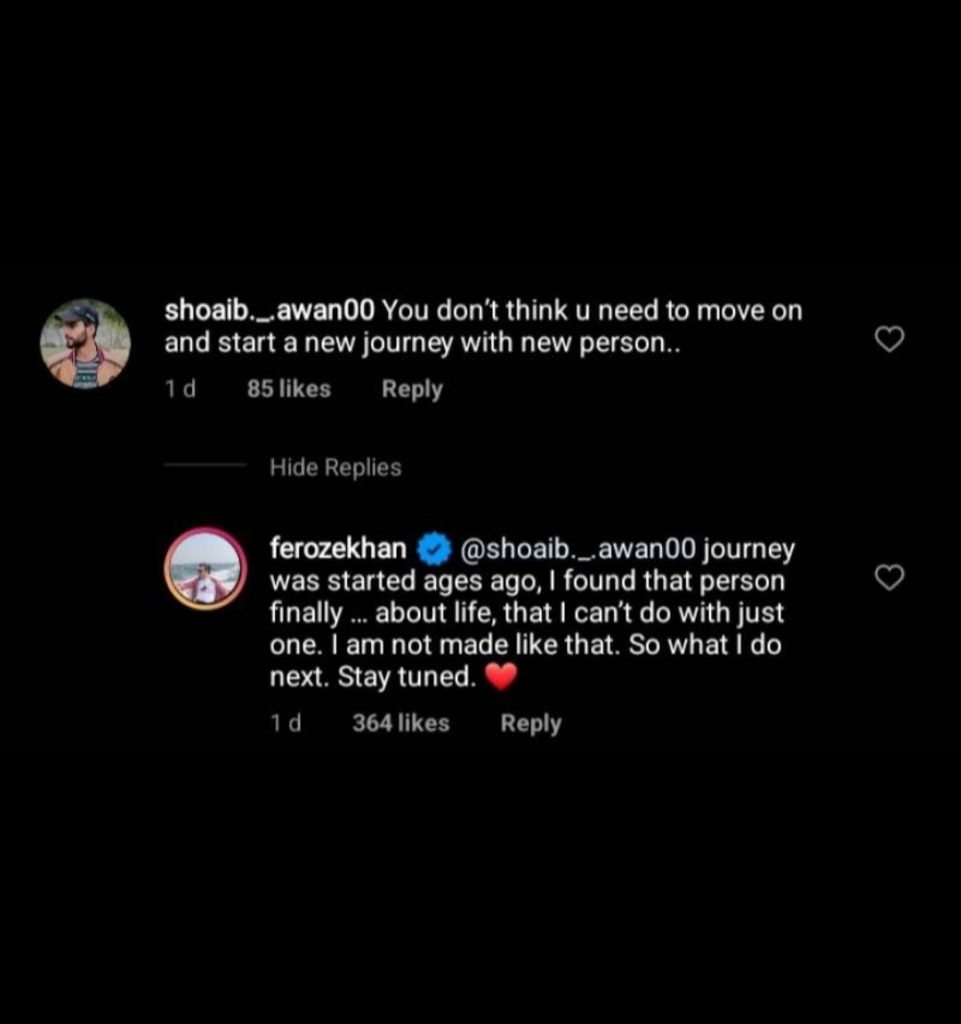The height and width of the screenshot is (1024, 961).
Task: Select the "You don't think u need" comment text
Action: (484, 326)
